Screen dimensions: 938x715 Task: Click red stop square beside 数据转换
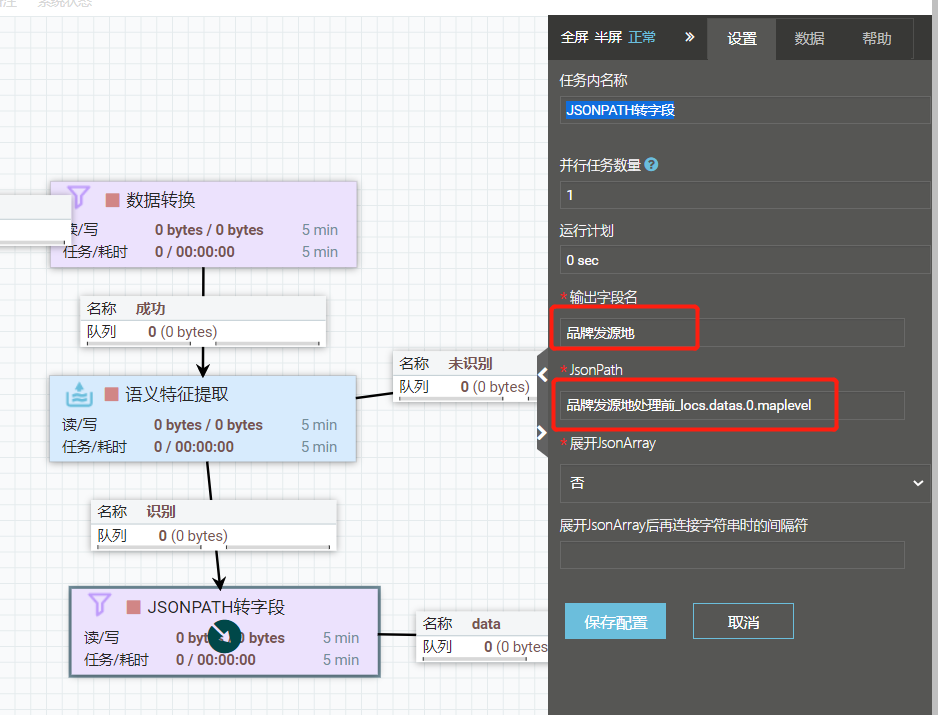point(113,200)
